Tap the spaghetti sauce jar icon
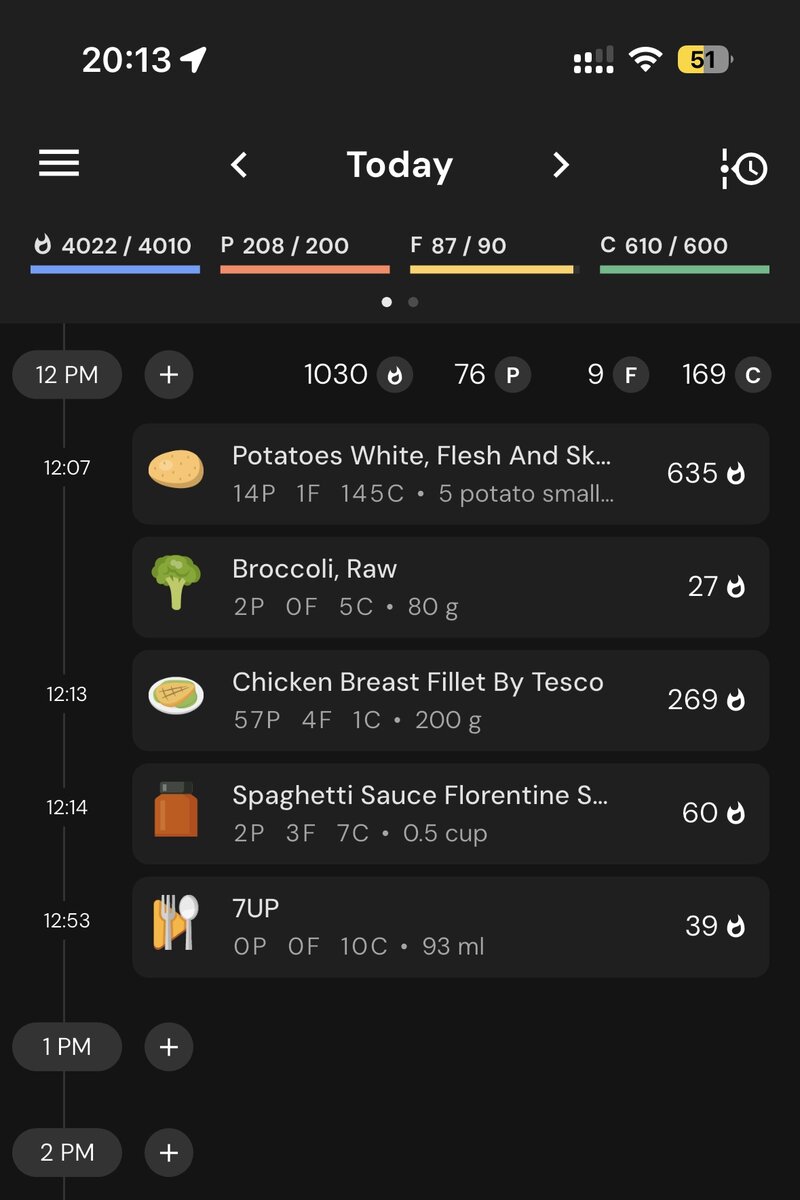The image size is (800, 1200). 176,810
